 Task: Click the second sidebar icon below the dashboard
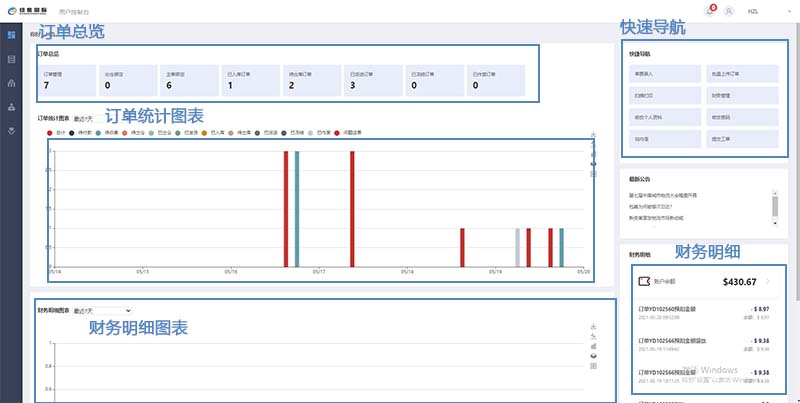click(11, 60)
